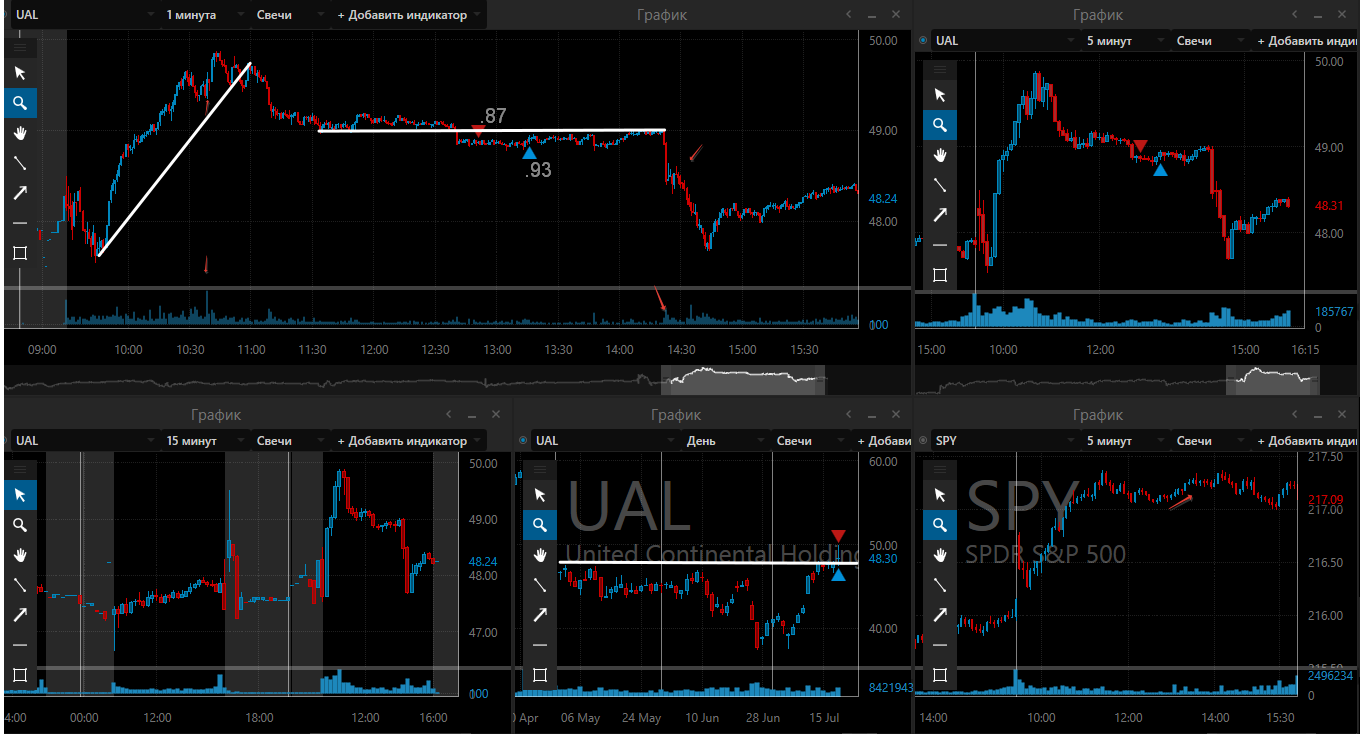Click zoom tool in UAL День chart
Screen dimensions: 1360x734
tap(540, 525)
